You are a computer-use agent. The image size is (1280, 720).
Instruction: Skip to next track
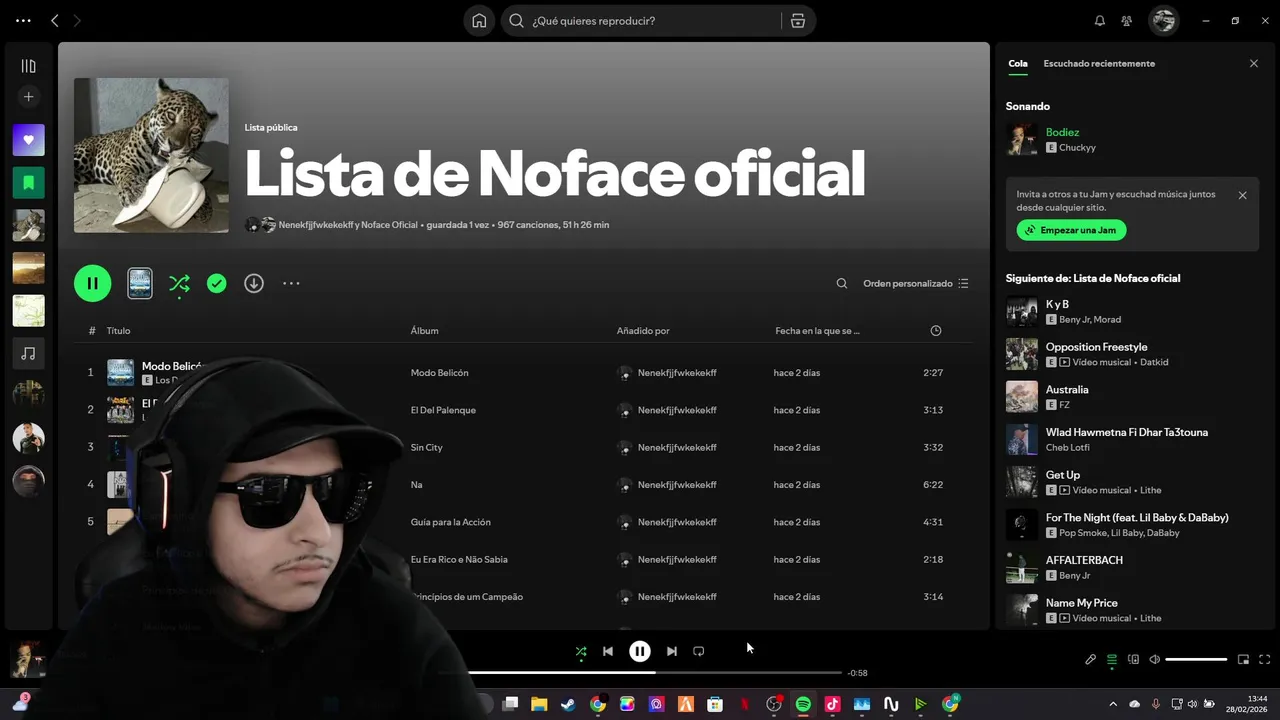click(x=672, y=651)
